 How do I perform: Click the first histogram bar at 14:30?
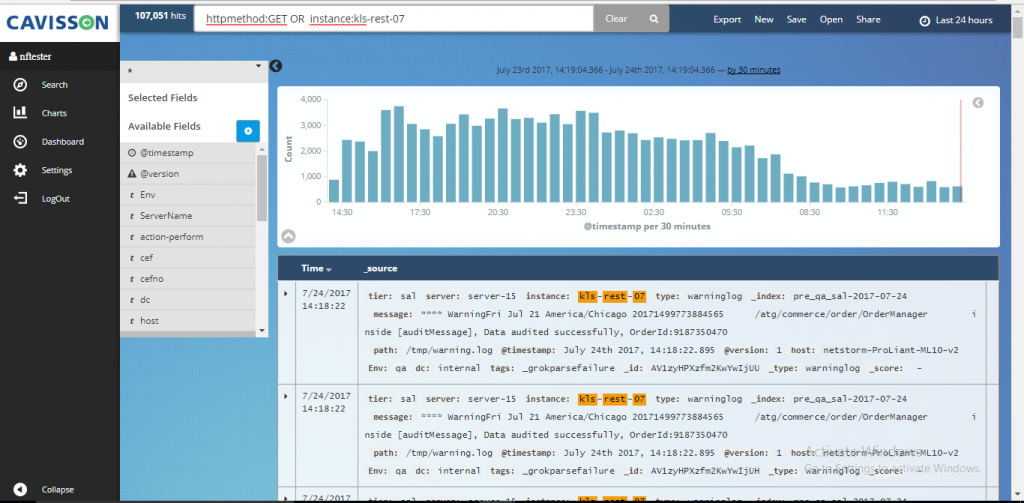tap(334, 191)
